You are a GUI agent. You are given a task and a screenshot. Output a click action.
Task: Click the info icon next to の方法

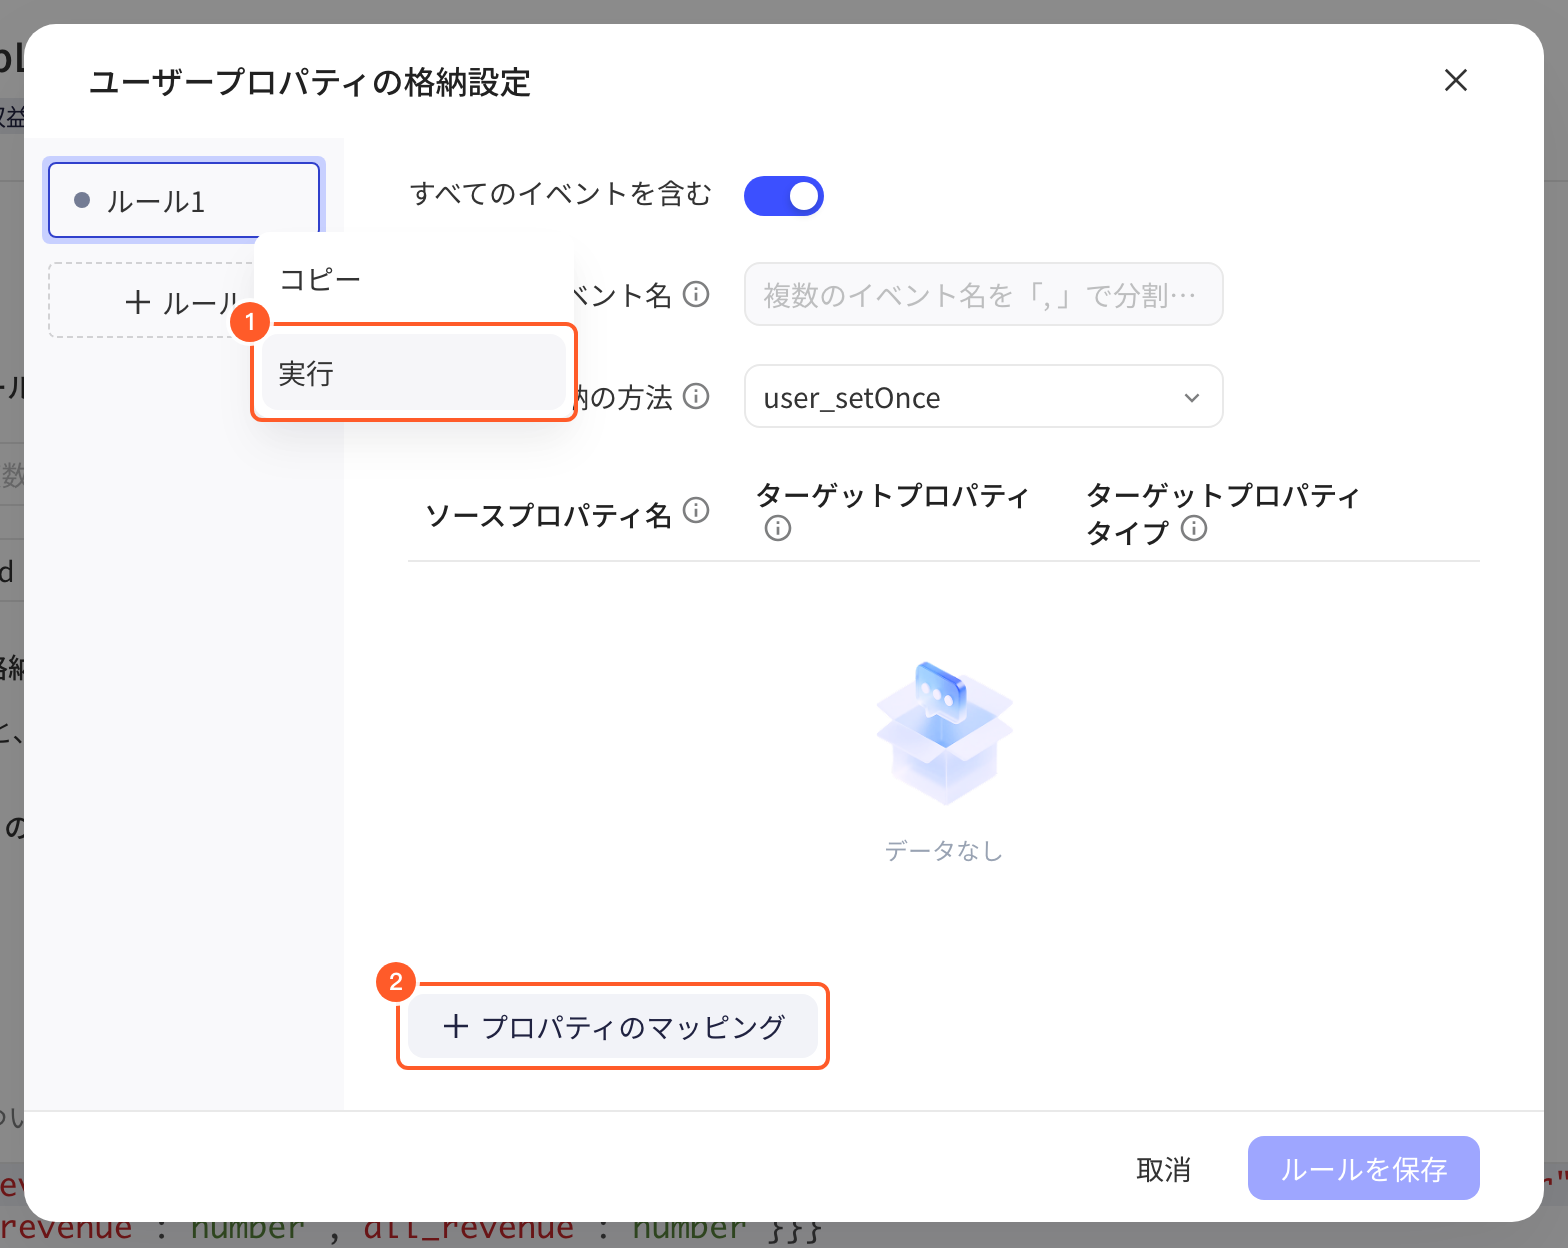coord(696,396)
